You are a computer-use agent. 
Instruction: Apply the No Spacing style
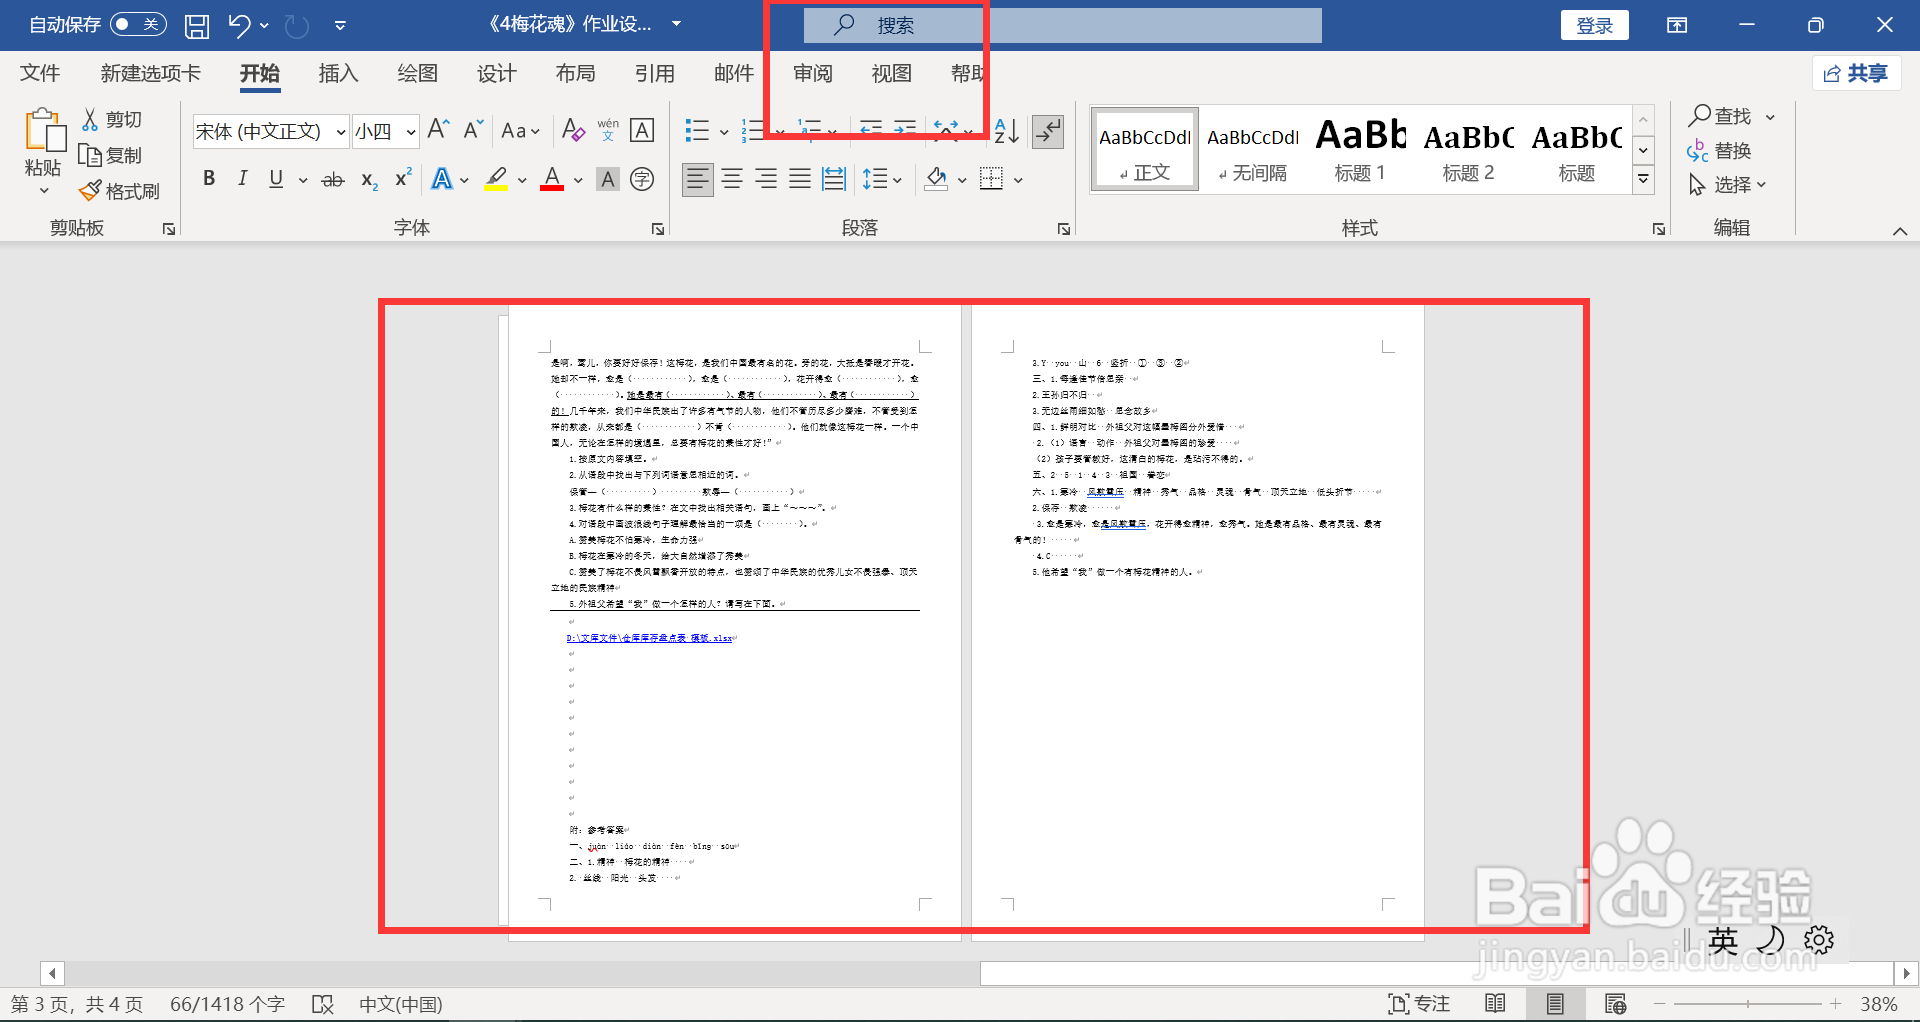[1253, 148]
